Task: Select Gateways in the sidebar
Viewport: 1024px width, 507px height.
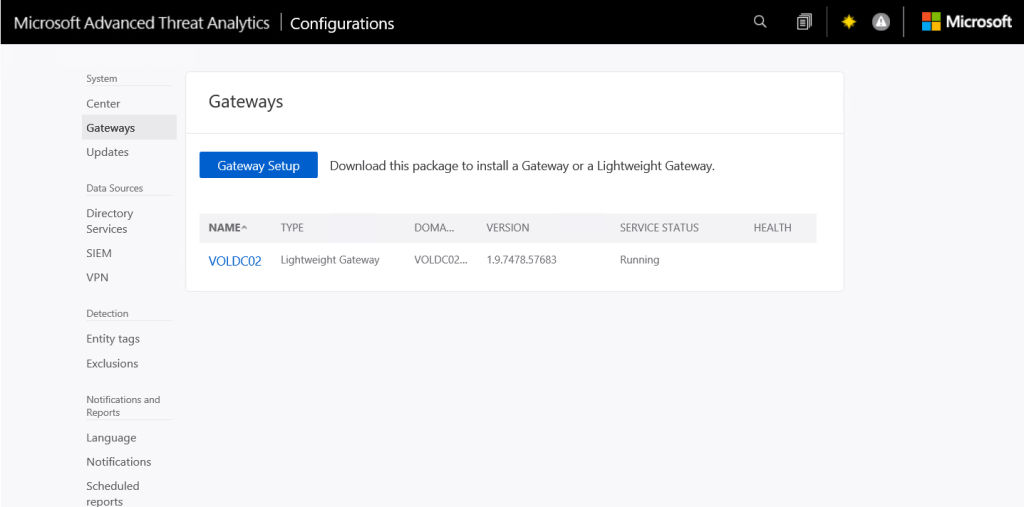Action: pos(111,128)
